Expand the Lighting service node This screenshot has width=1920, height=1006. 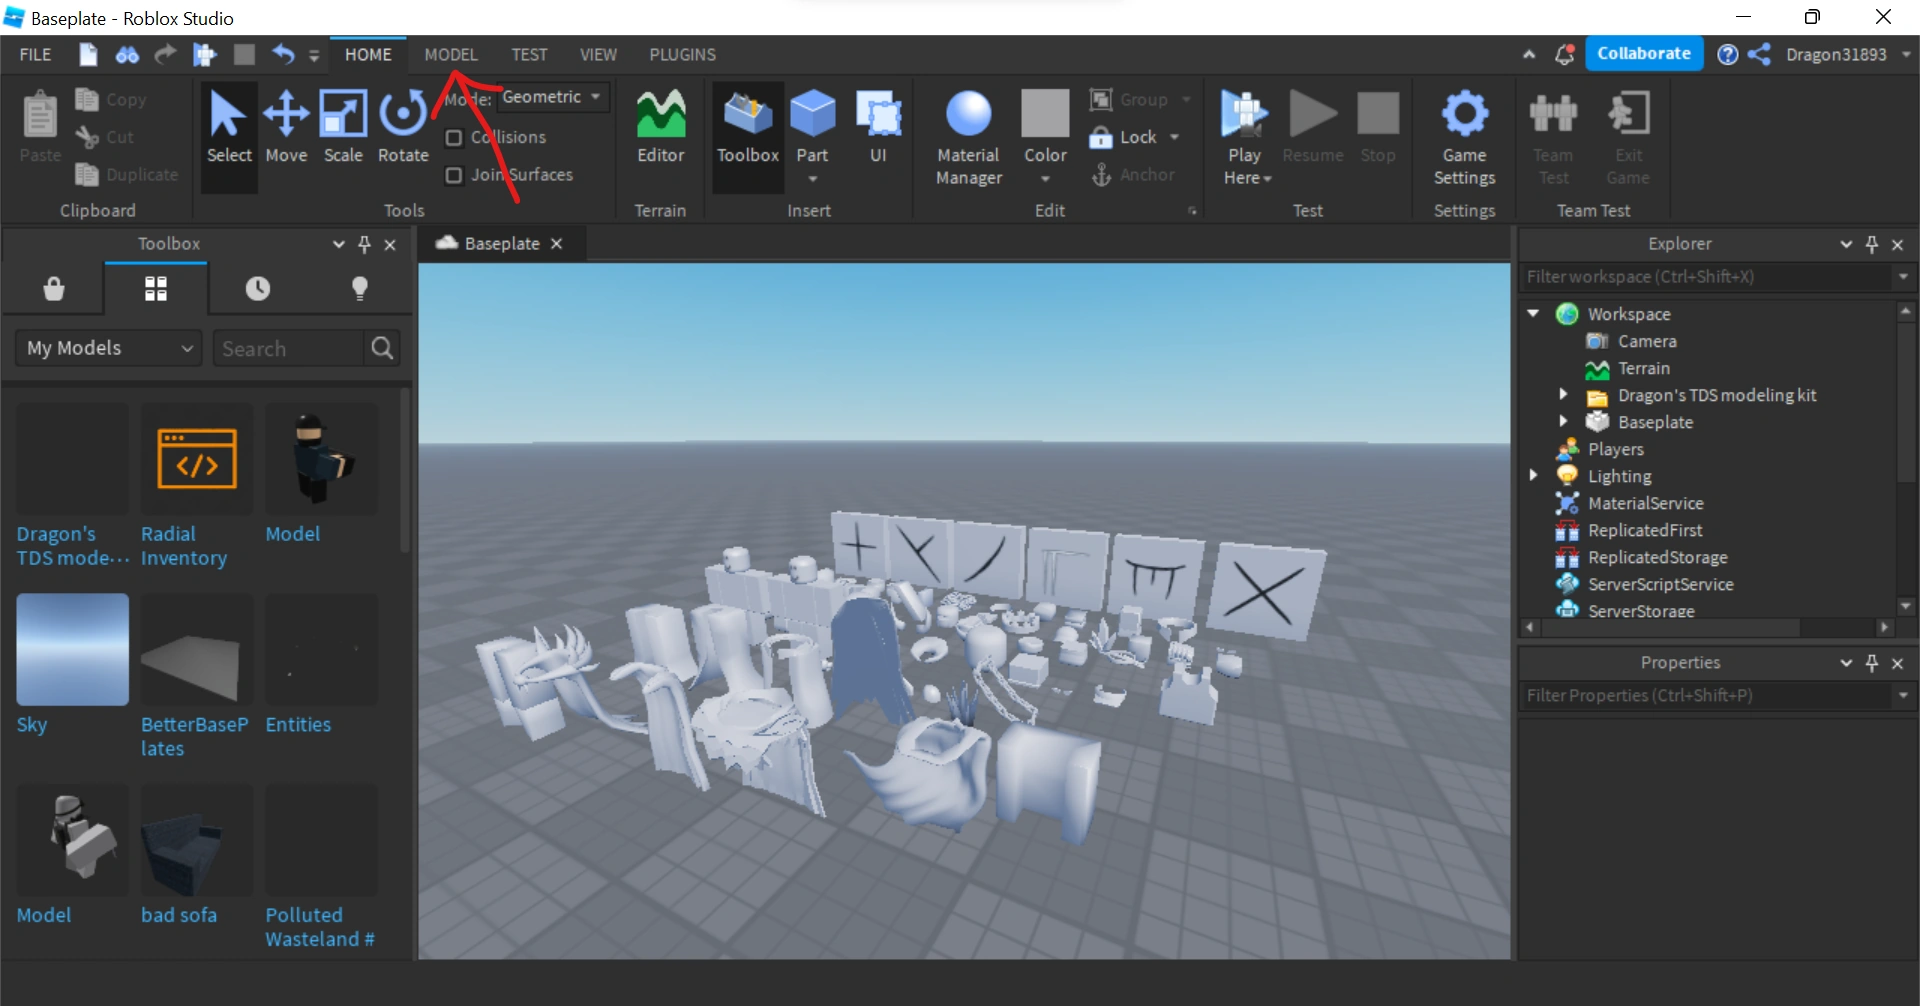click(1533, 476)
